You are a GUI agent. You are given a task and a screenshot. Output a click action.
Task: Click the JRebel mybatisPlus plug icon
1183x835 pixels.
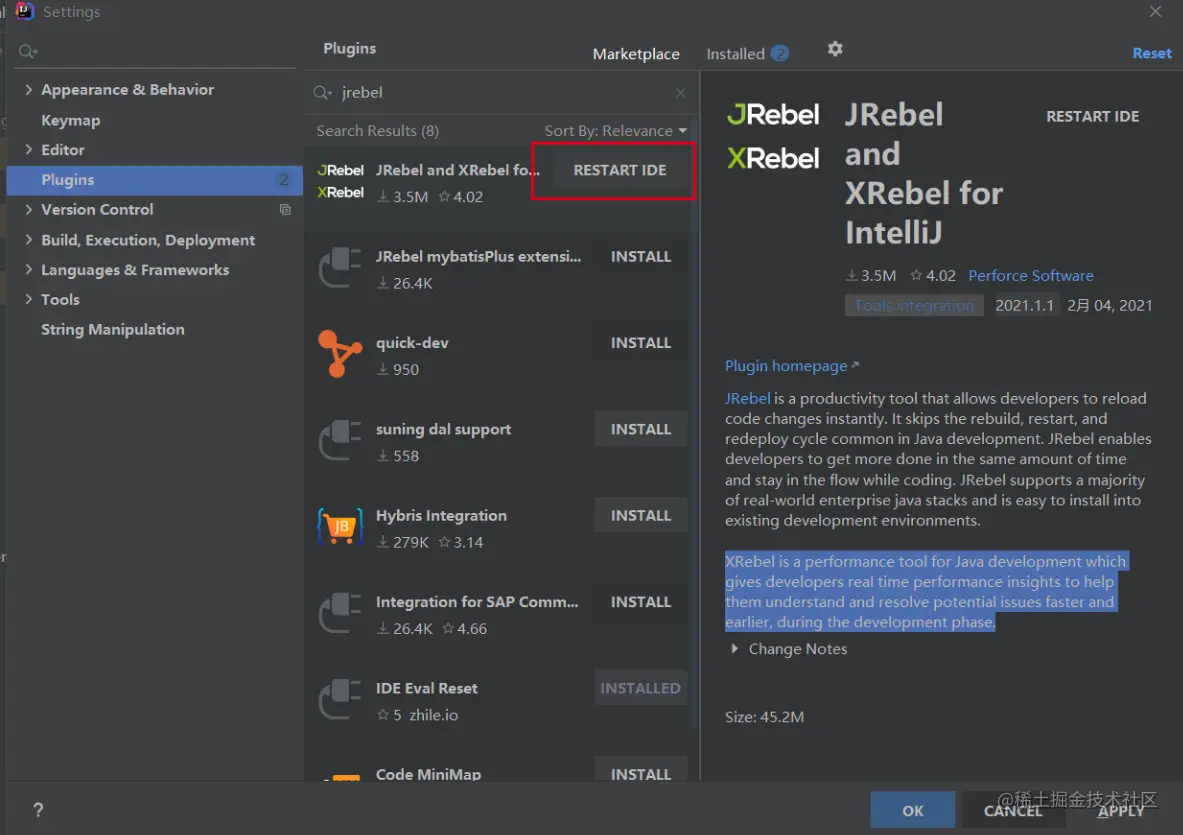[340, 268]
